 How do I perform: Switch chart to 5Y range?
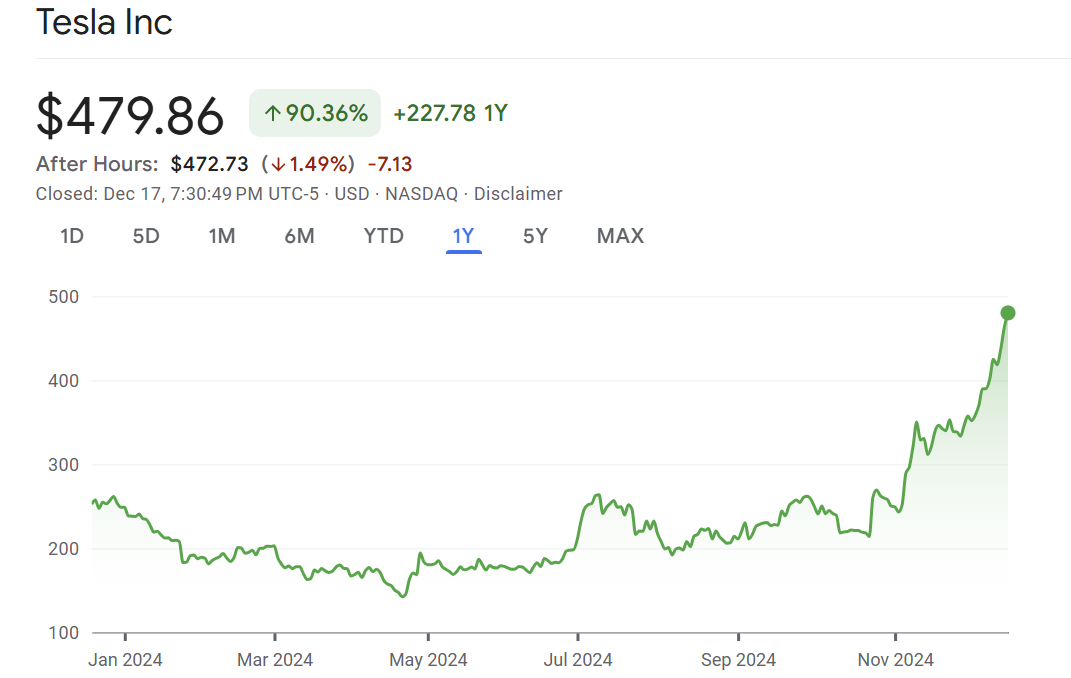[x=536, y=236]
